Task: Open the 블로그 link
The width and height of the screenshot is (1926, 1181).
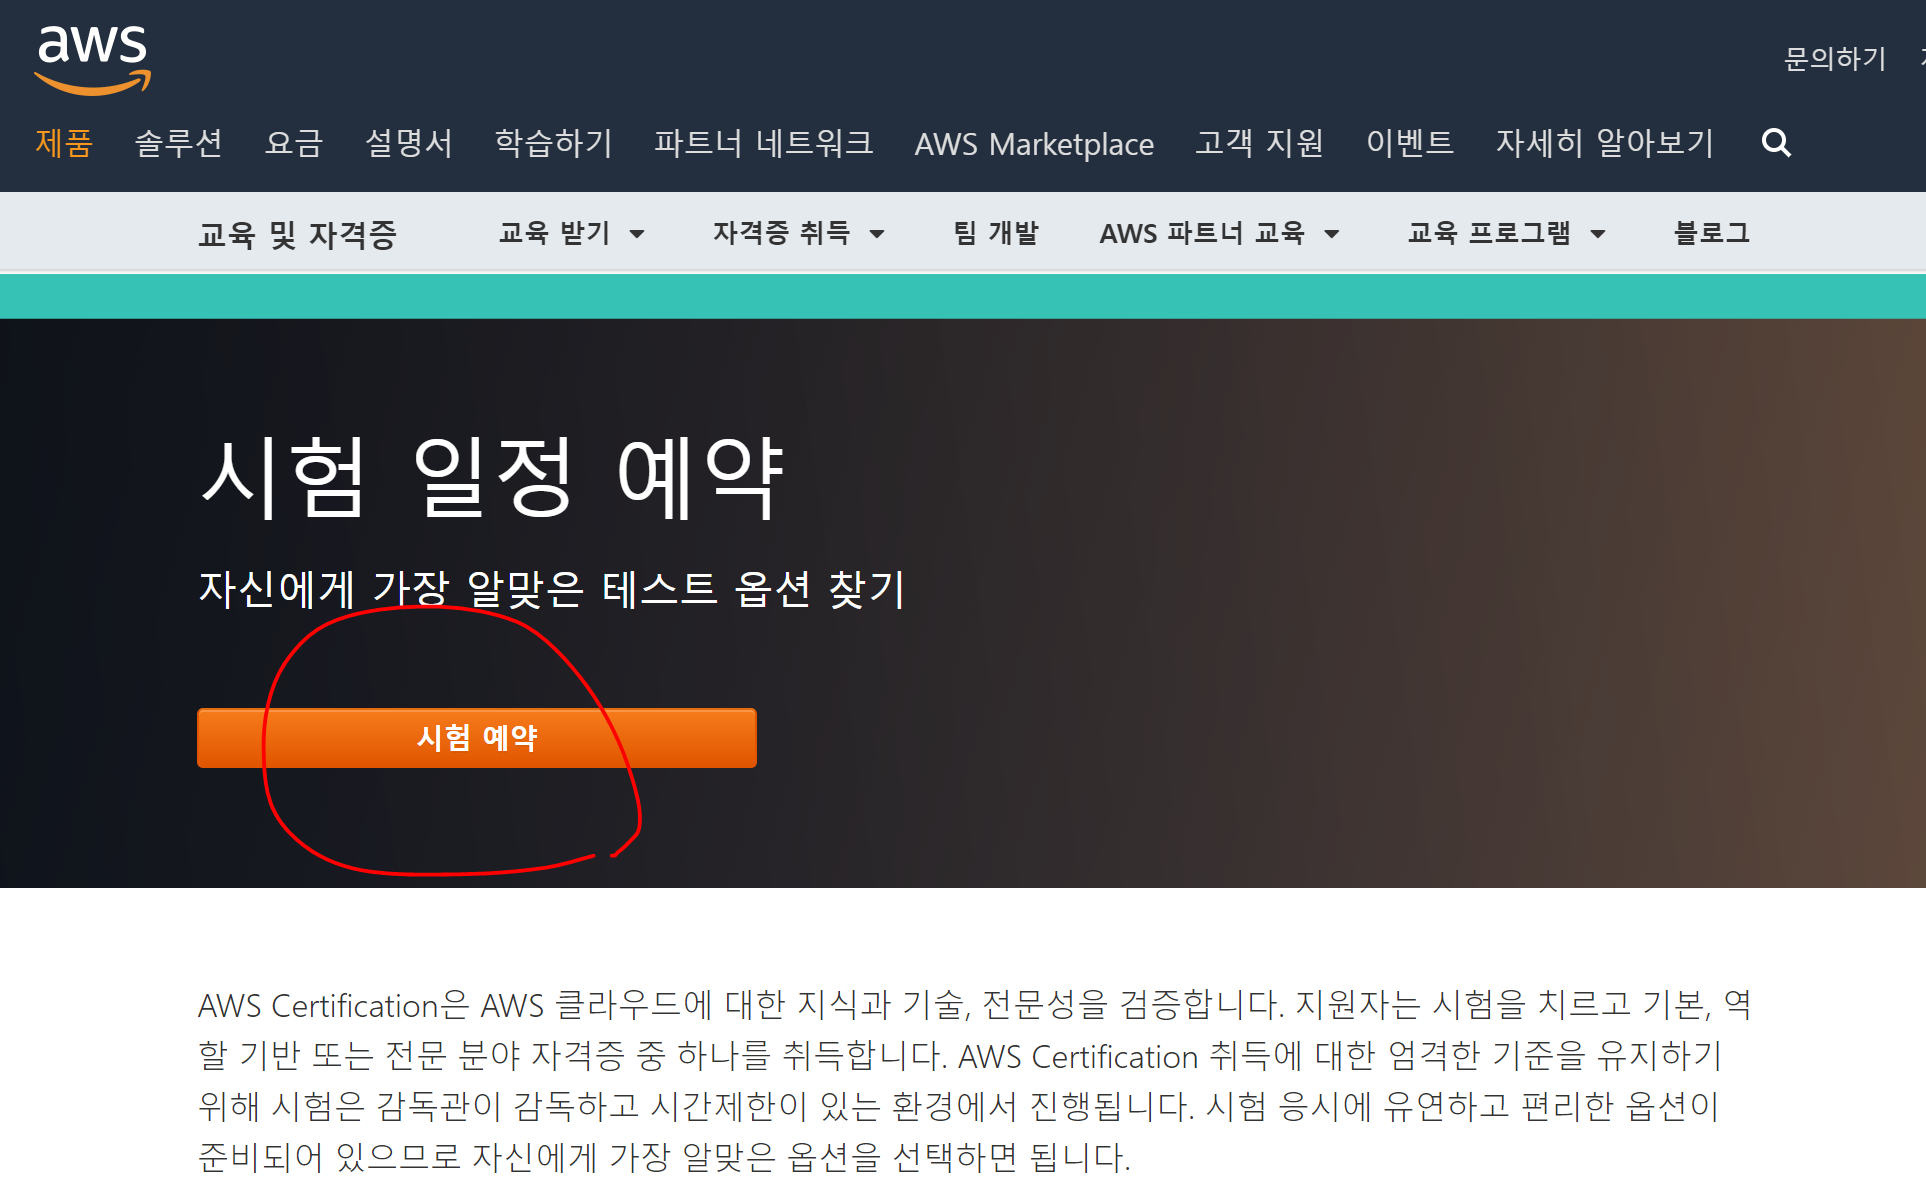Action: pos(1711,234)
